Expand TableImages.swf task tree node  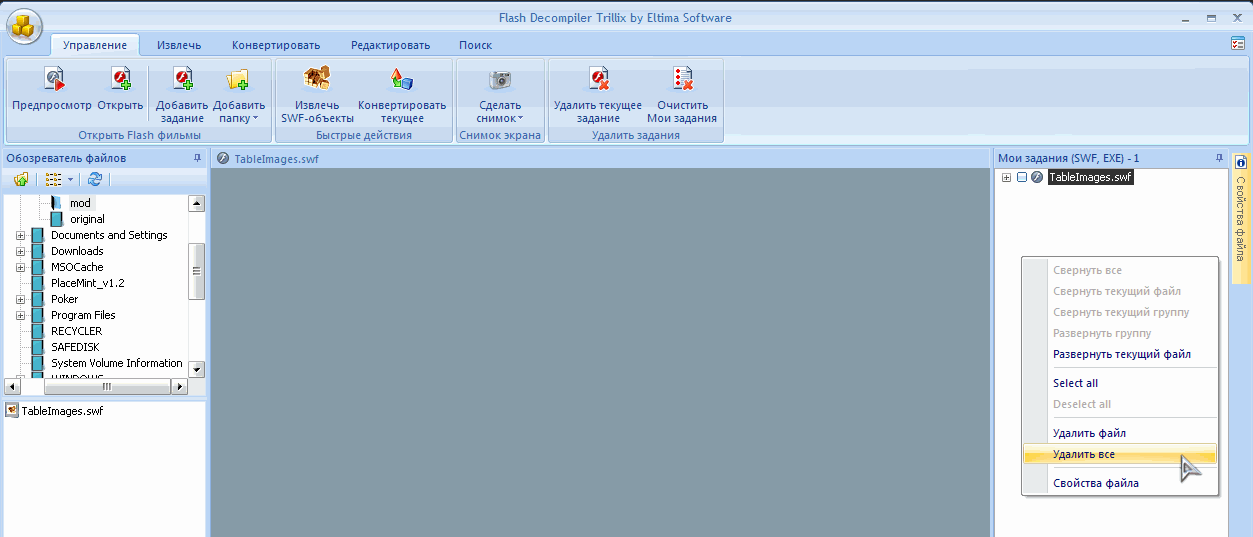(x=1006, y=177)
